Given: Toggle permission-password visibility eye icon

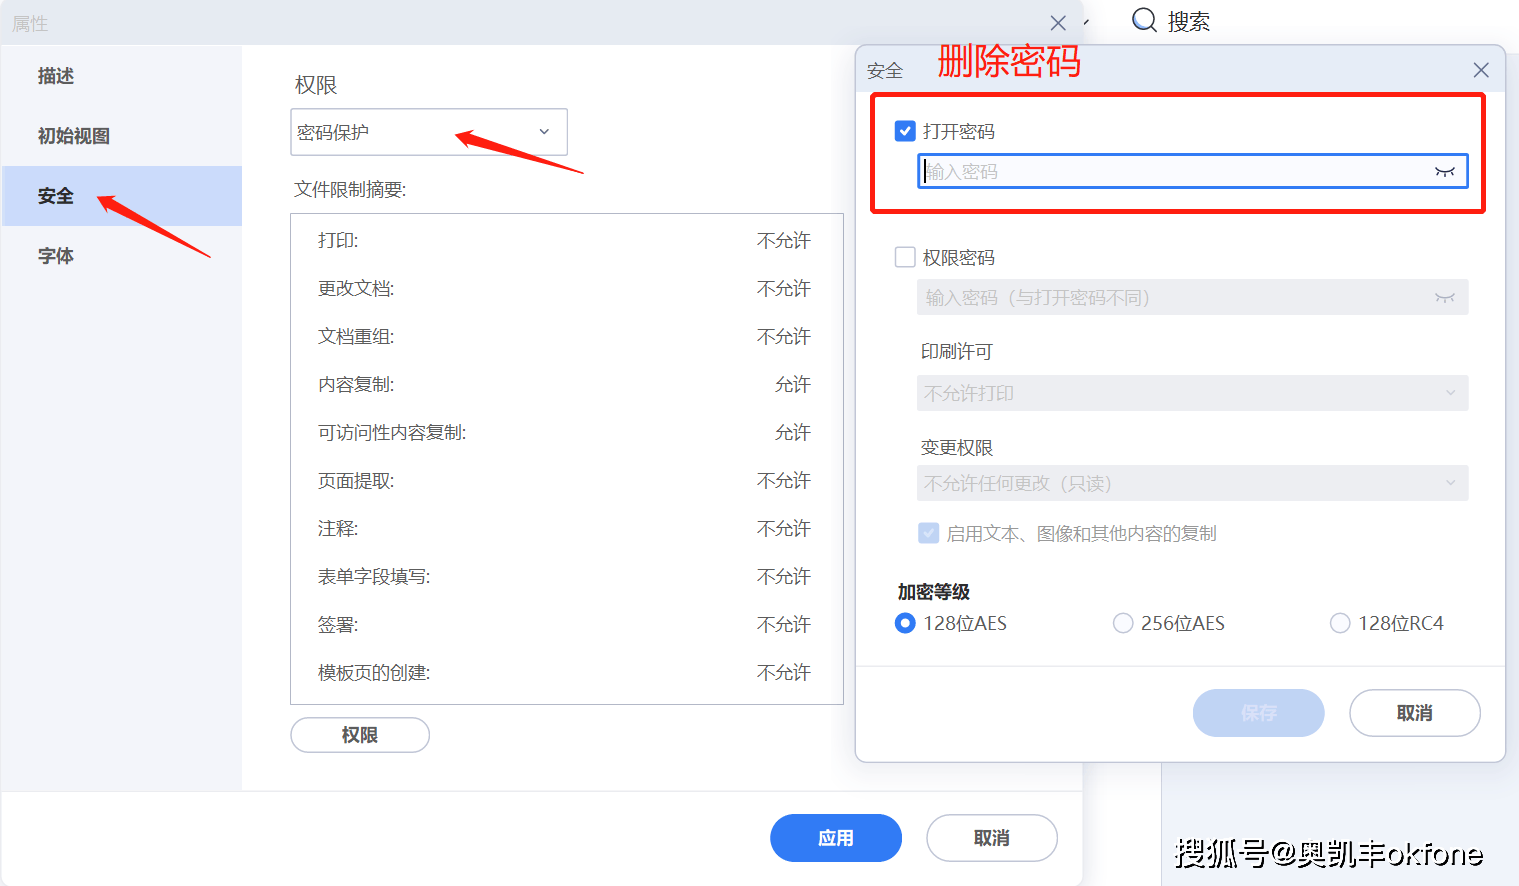Looking at the screenshot, I should point(1445,298).
